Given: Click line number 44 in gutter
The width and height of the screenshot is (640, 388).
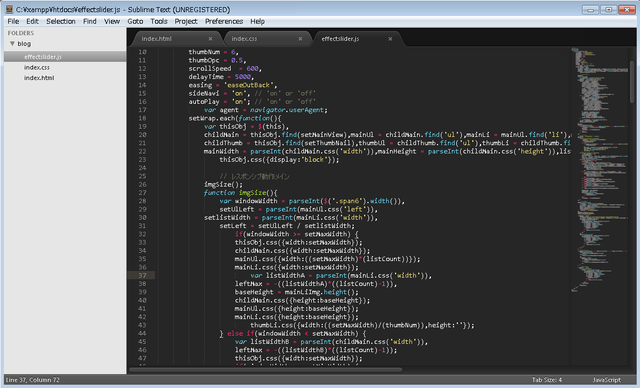Looking at the screenshot, I should (142, 333).
